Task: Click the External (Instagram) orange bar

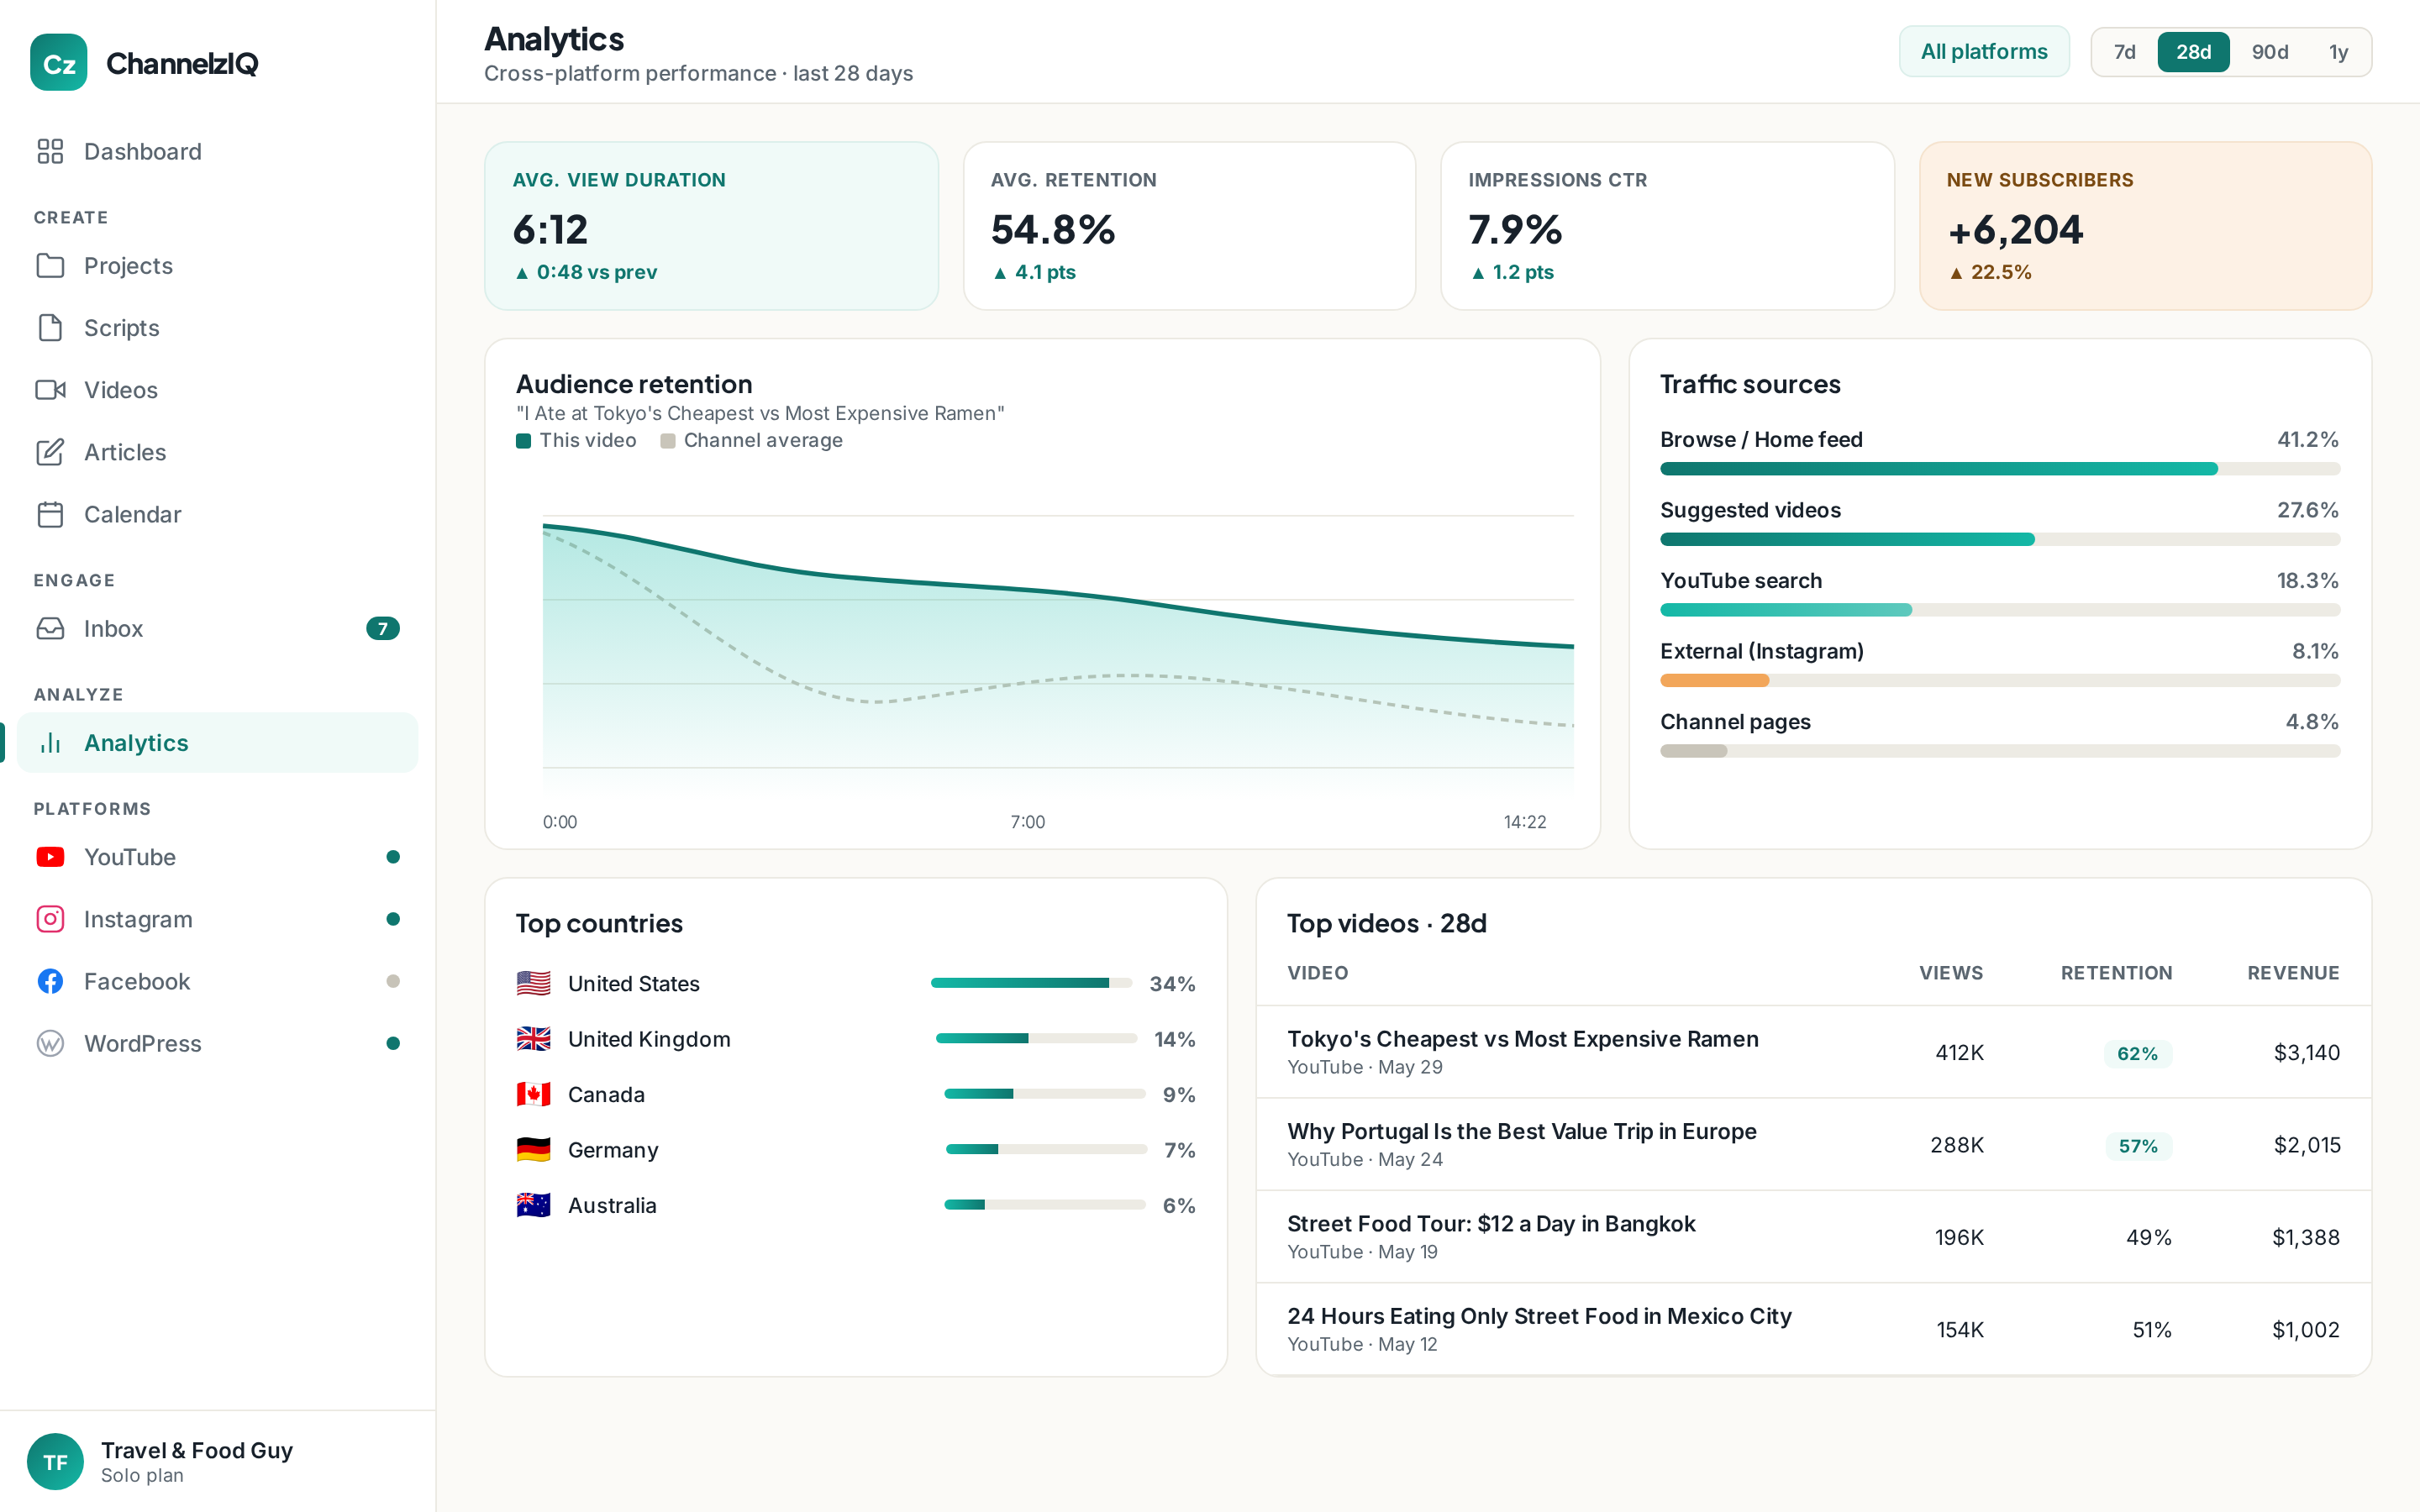Action: [1714, 681]
